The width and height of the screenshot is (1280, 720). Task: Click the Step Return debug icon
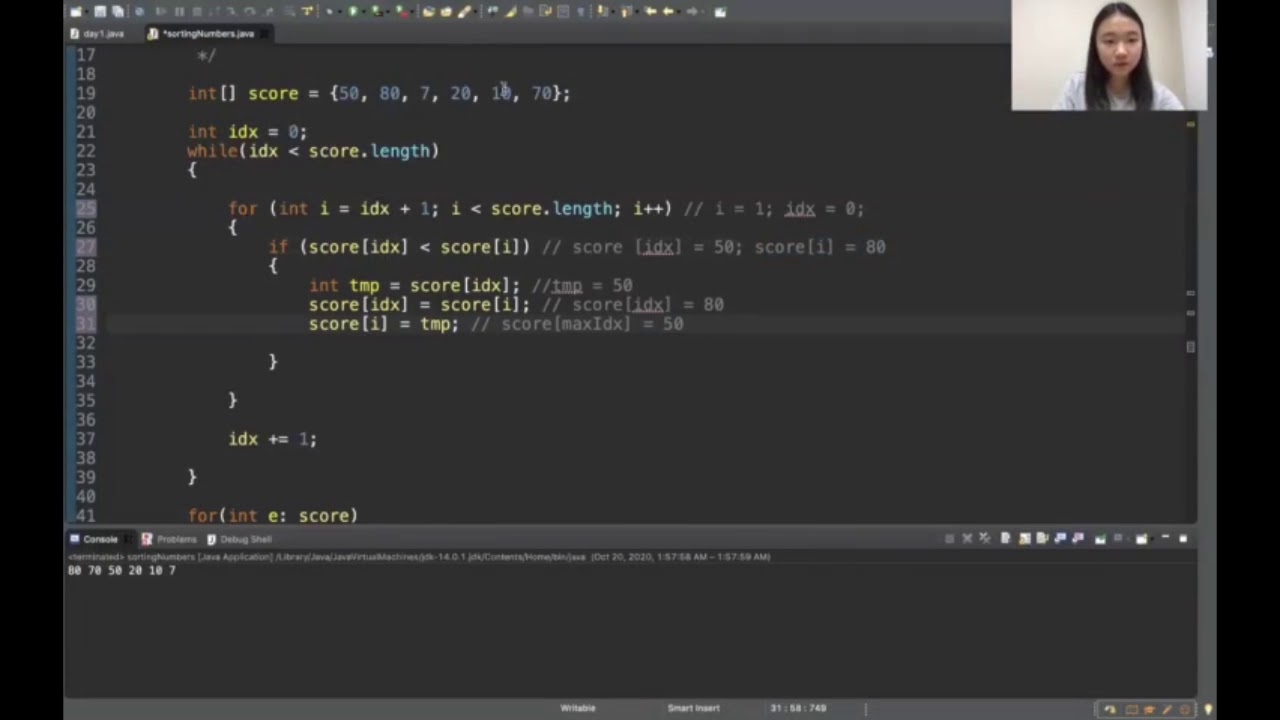click(267, 12)
